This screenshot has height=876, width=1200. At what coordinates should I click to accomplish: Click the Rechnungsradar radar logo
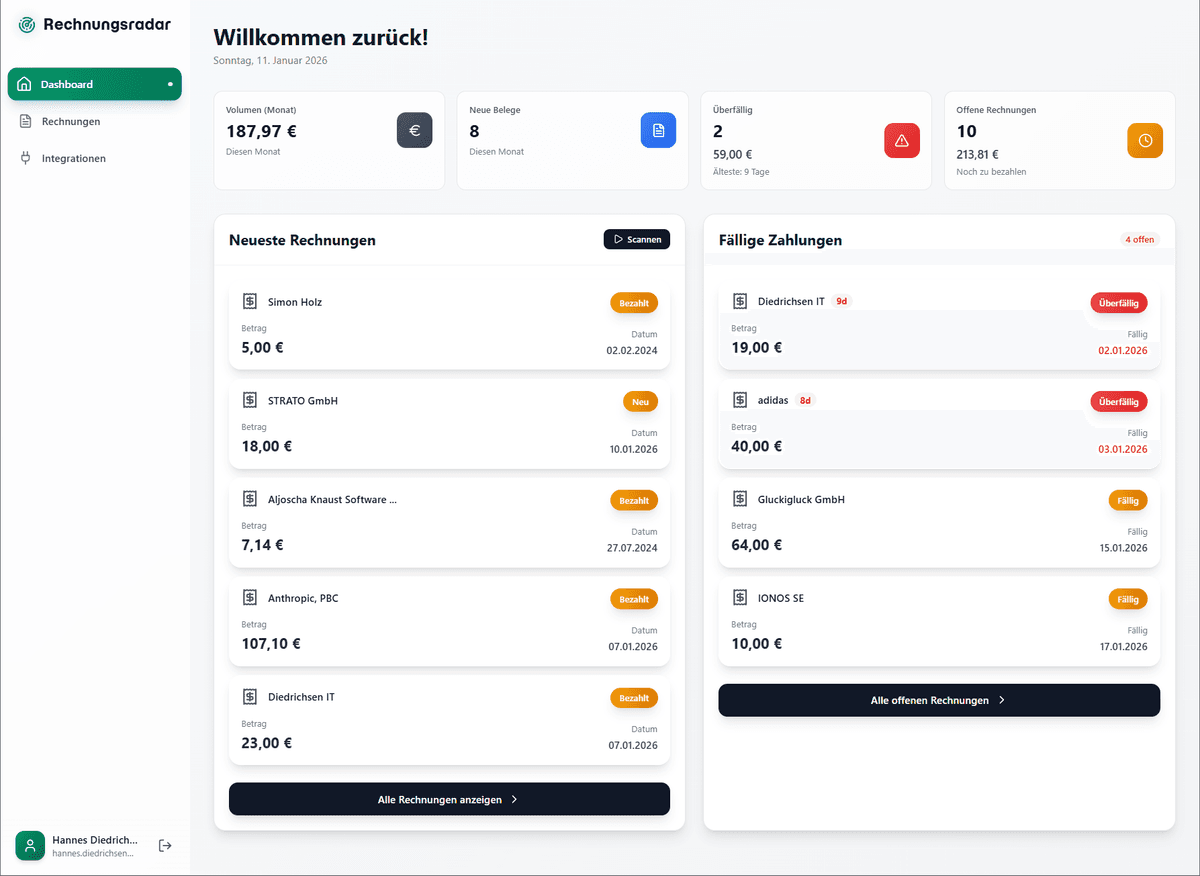coord(27,25)
